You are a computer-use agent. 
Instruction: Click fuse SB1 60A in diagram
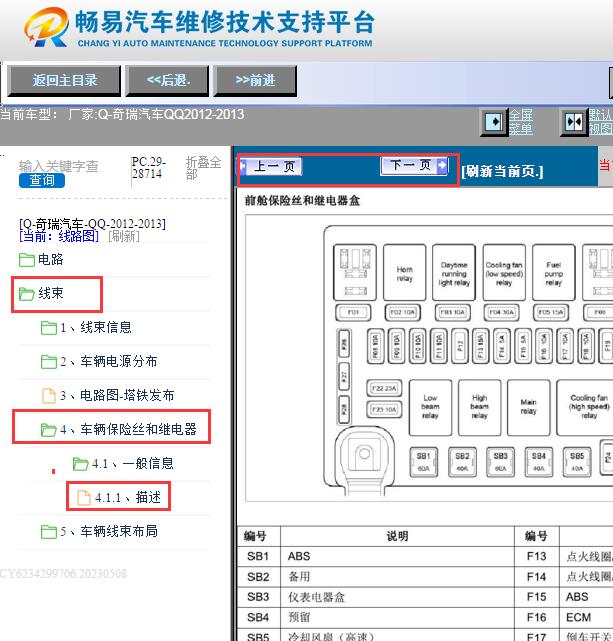click(x=423, y=462)
